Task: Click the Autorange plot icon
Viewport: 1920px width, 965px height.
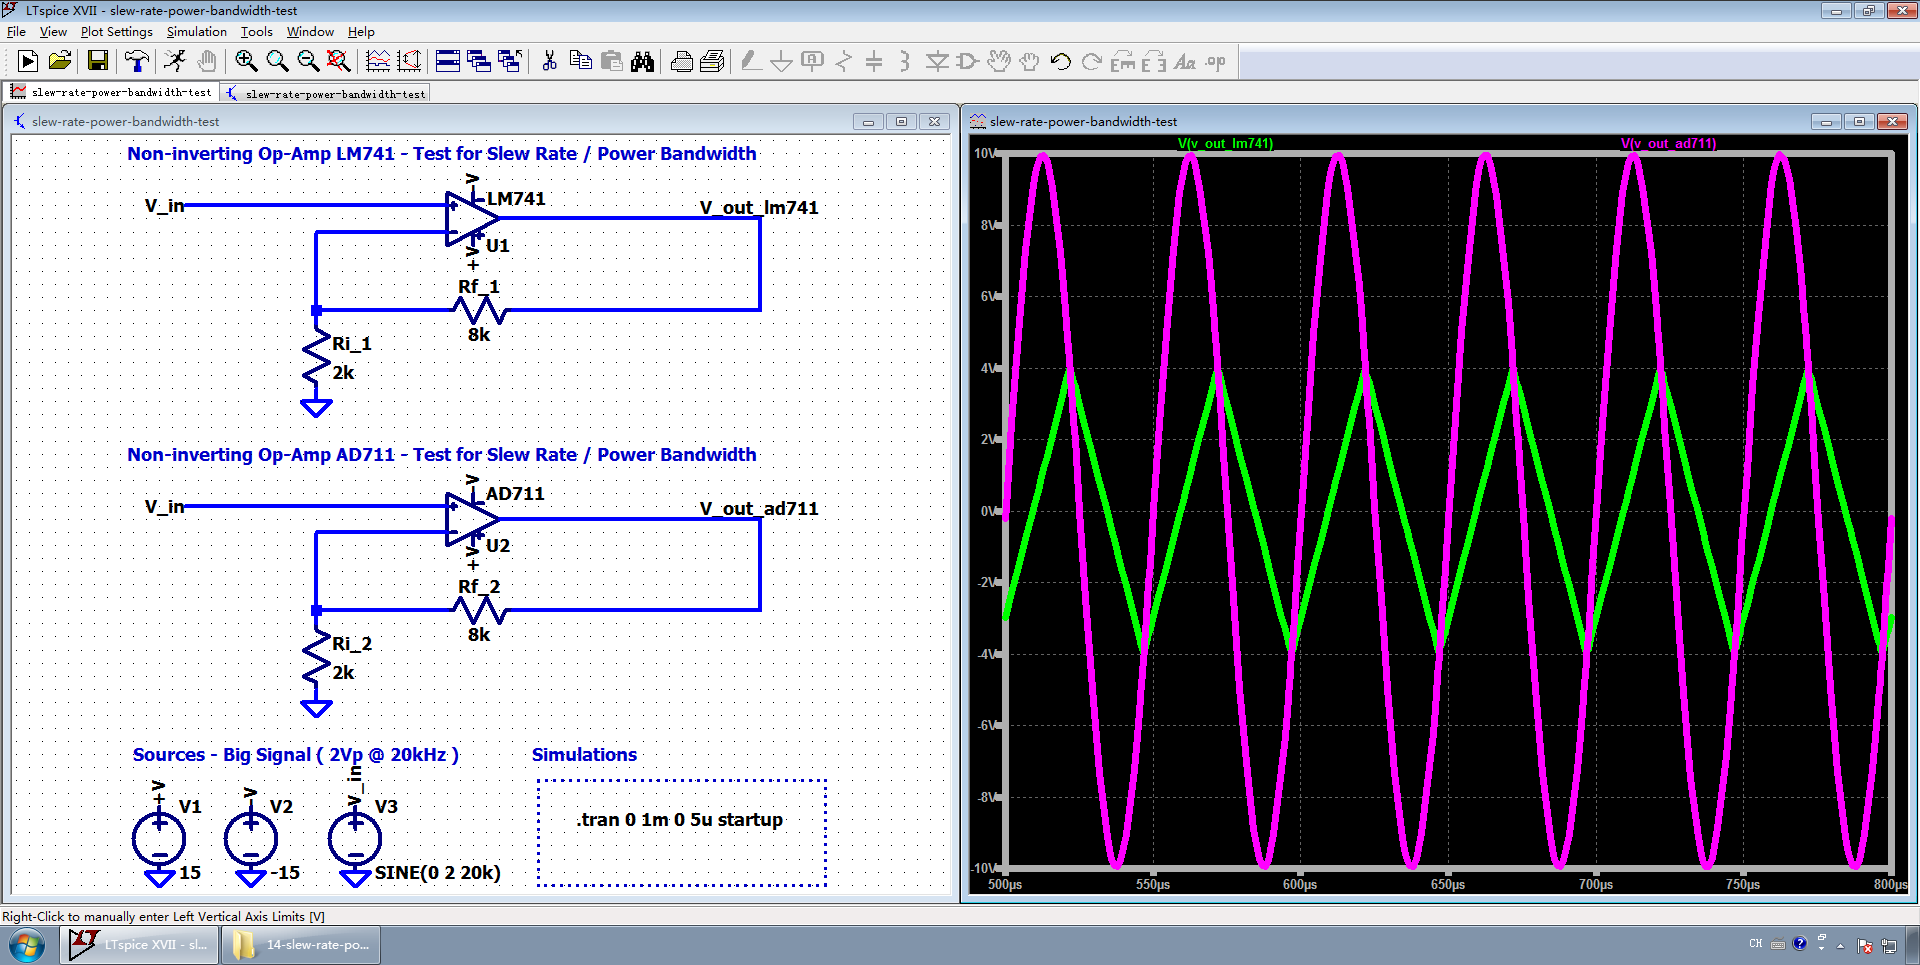Action: (378, 62)
